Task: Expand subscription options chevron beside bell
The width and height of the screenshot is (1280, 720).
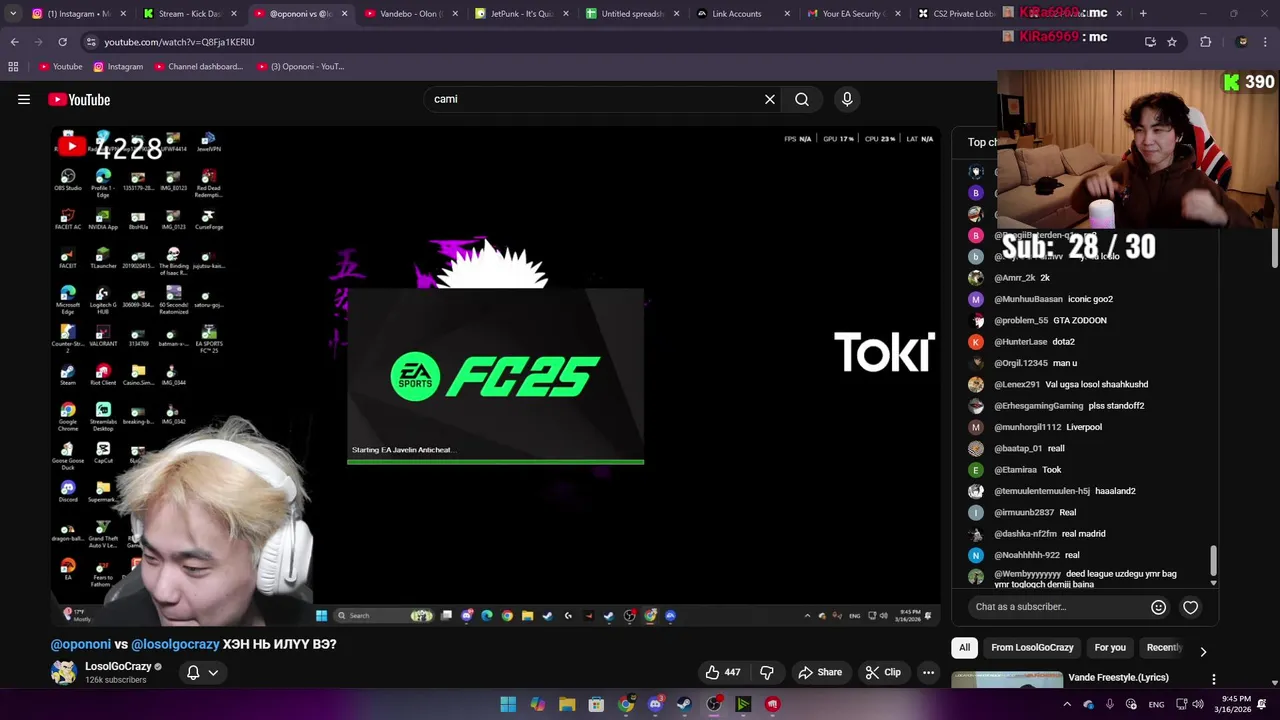Action: pyautogui.click(x=213, y=672)
